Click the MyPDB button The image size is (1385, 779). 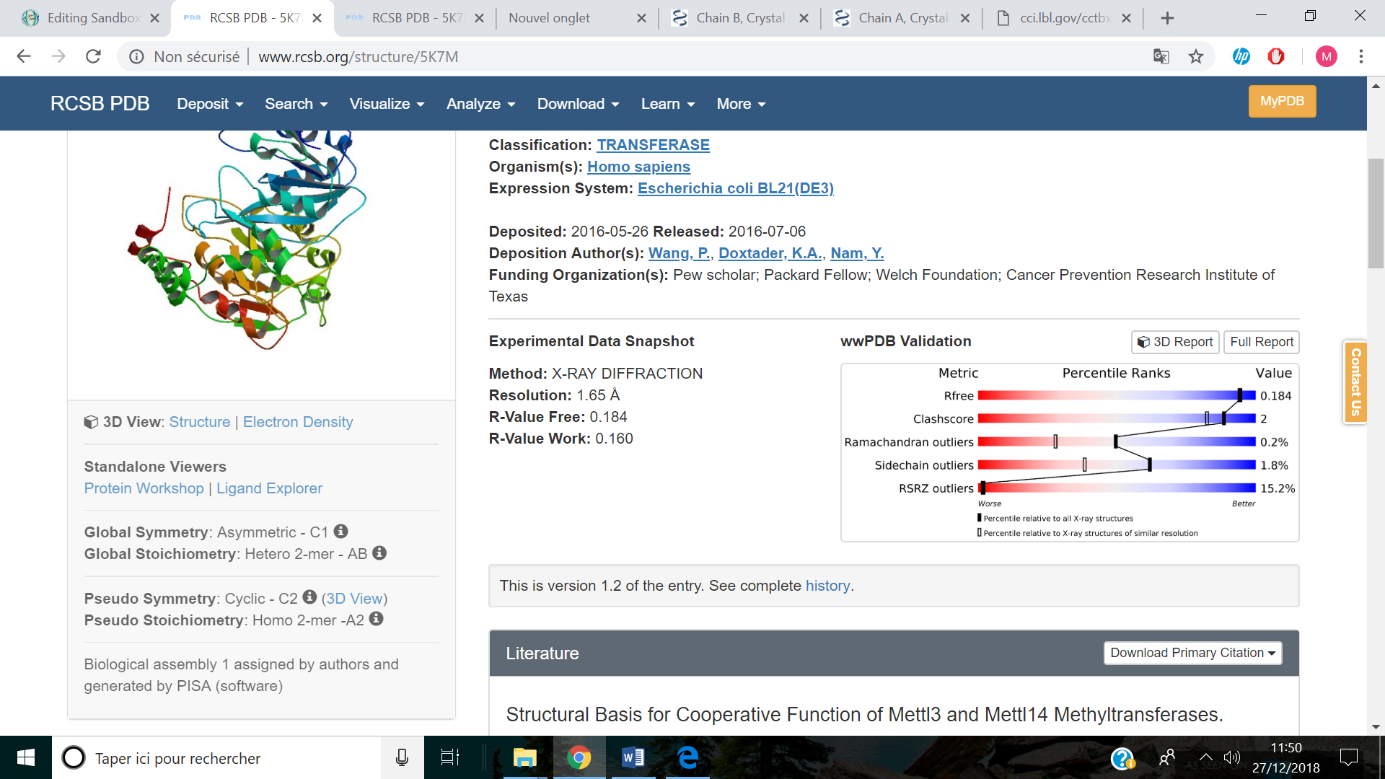point(1282,101)
